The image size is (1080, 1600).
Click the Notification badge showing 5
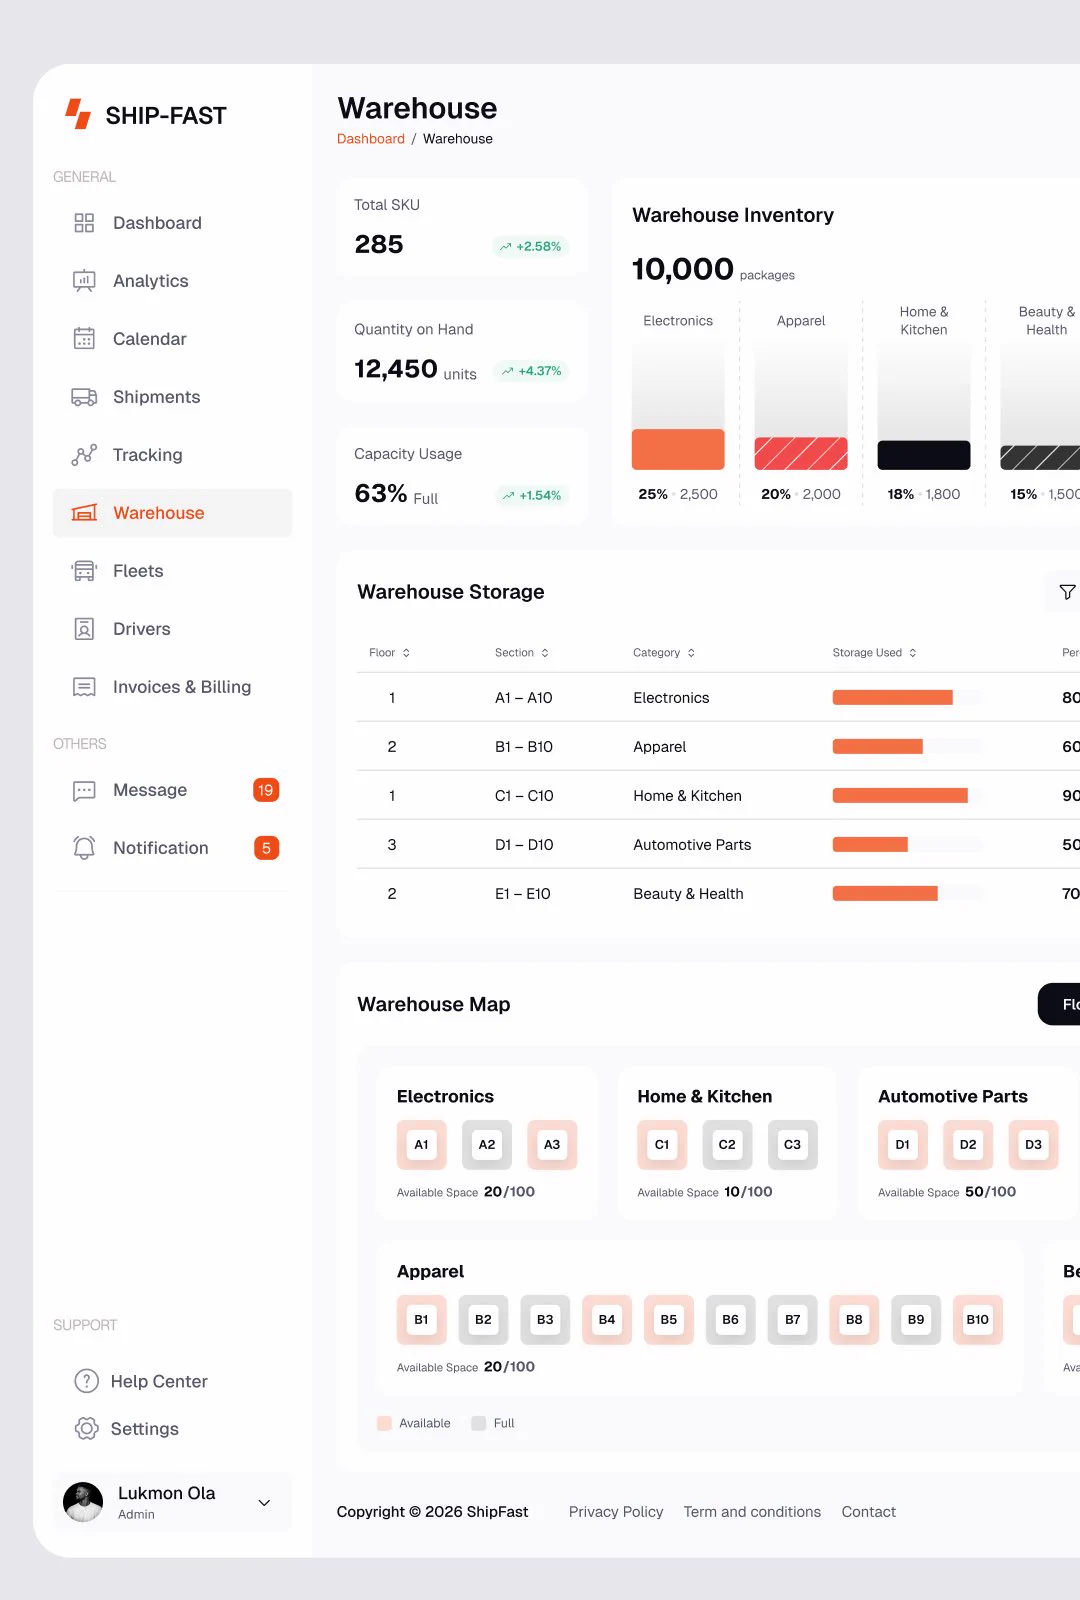[266, 848]
